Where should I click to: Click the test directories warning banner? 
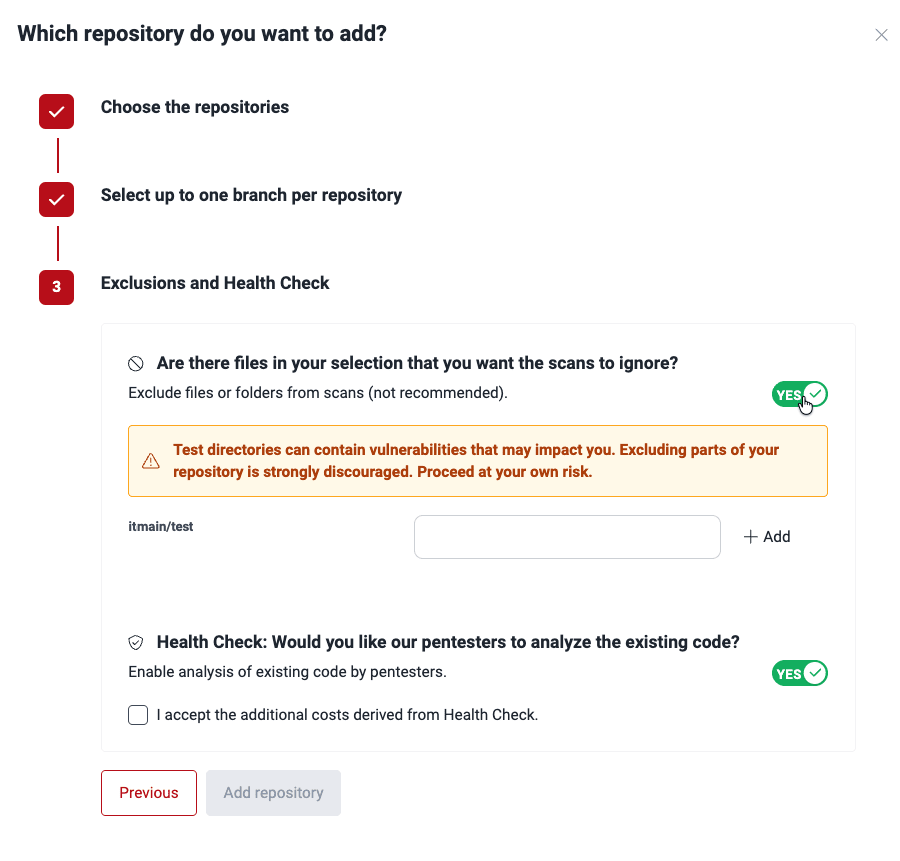pos(477,462)
